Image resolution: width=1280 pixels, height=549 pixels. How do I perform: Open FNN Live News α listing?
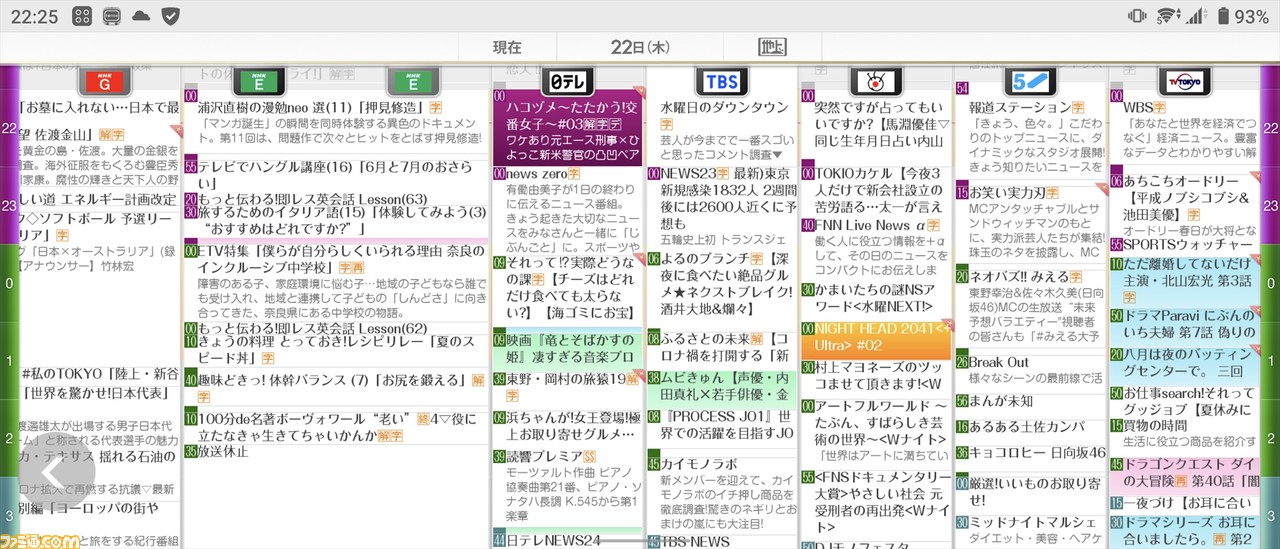pos(876,248)
